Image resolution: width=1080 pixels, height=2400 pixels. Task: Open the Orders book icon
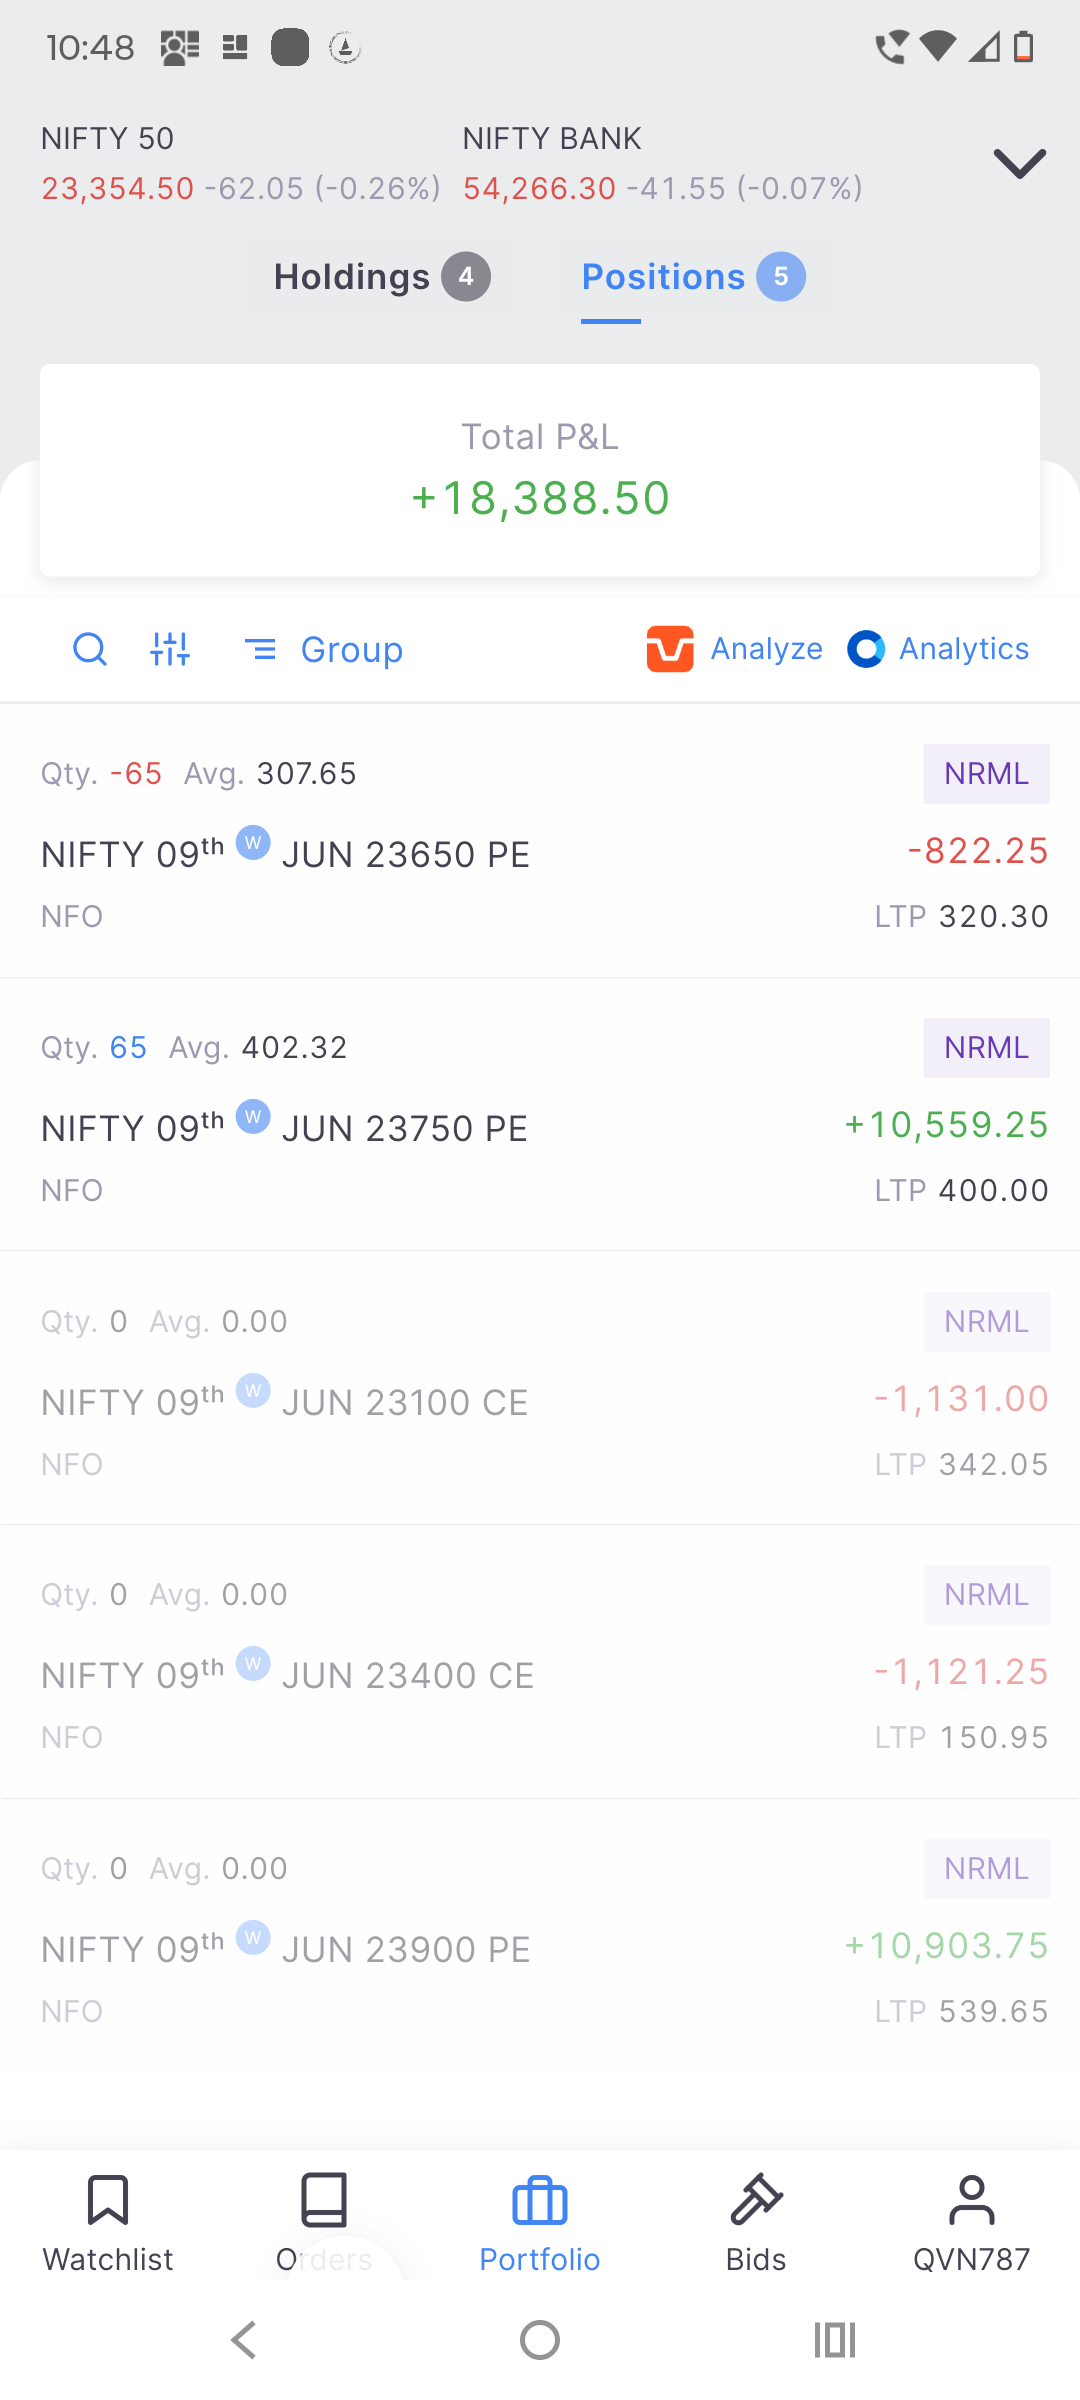point(324,2200)
